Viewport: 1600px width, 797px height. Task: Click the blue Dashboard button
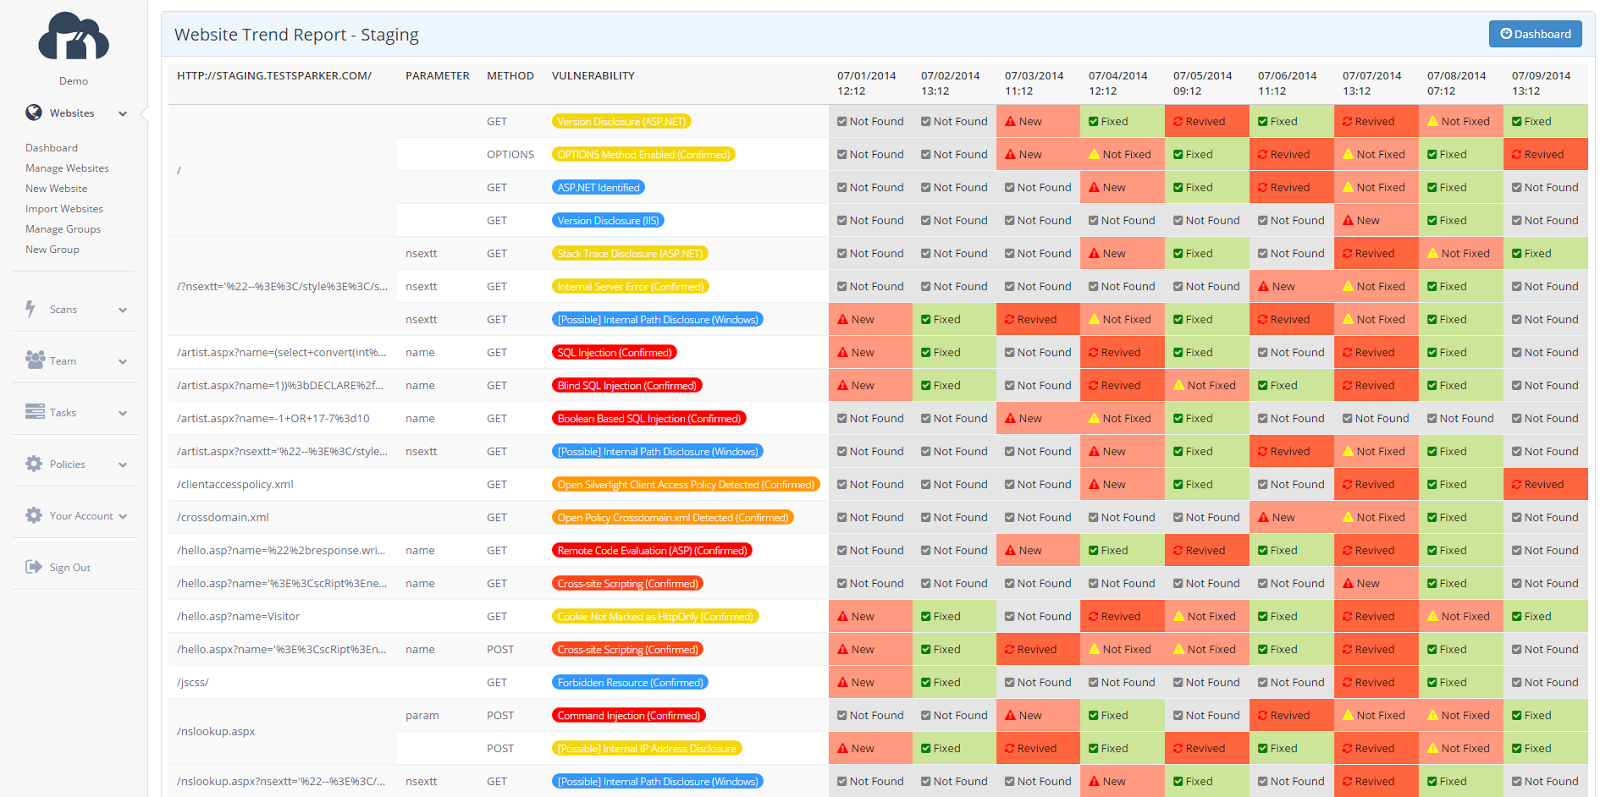[1535, 34]
